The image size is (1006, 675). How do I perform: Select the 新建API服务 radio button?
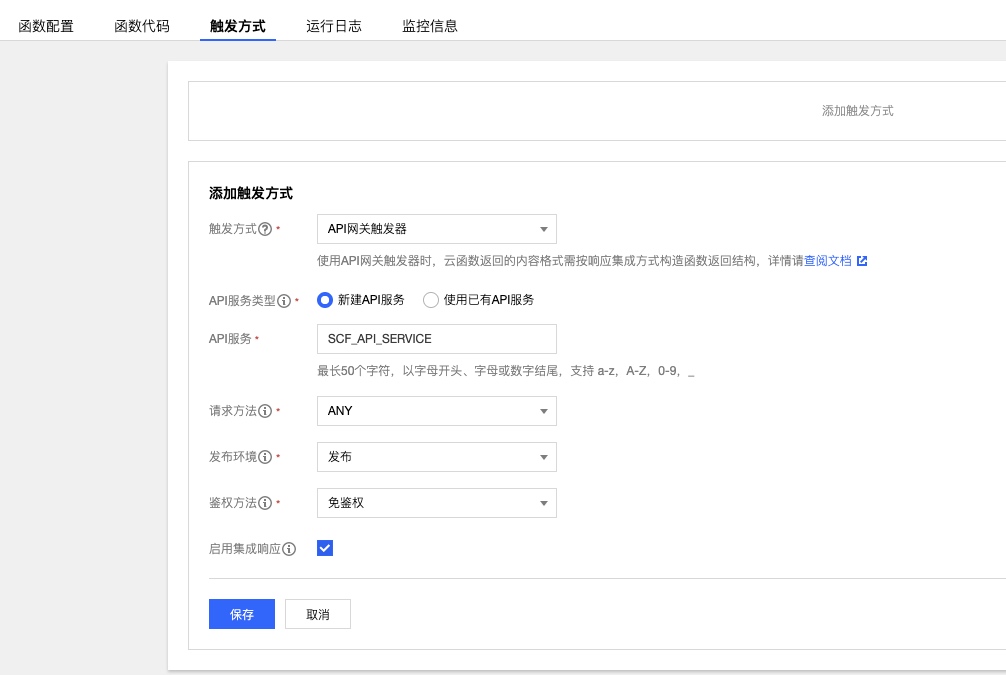[325, 300]
